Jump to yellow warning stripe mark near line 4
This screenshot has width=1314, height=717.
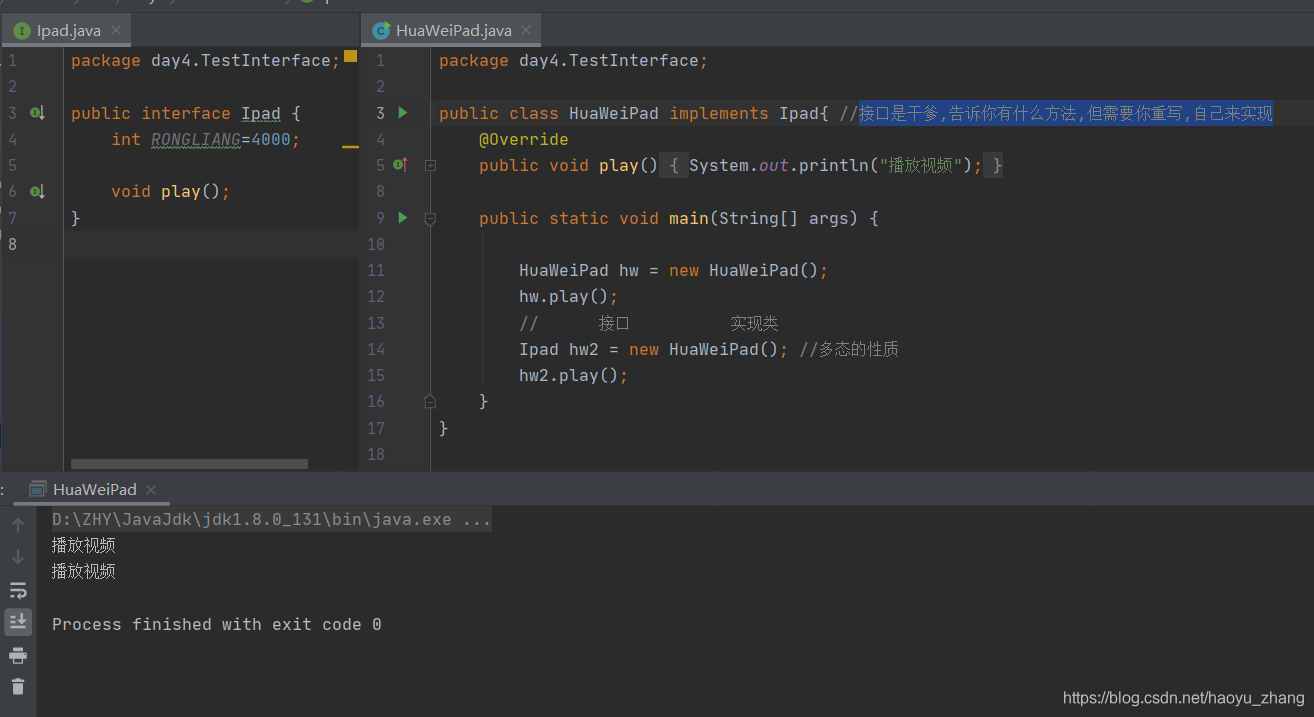click(x=350, y=147)
